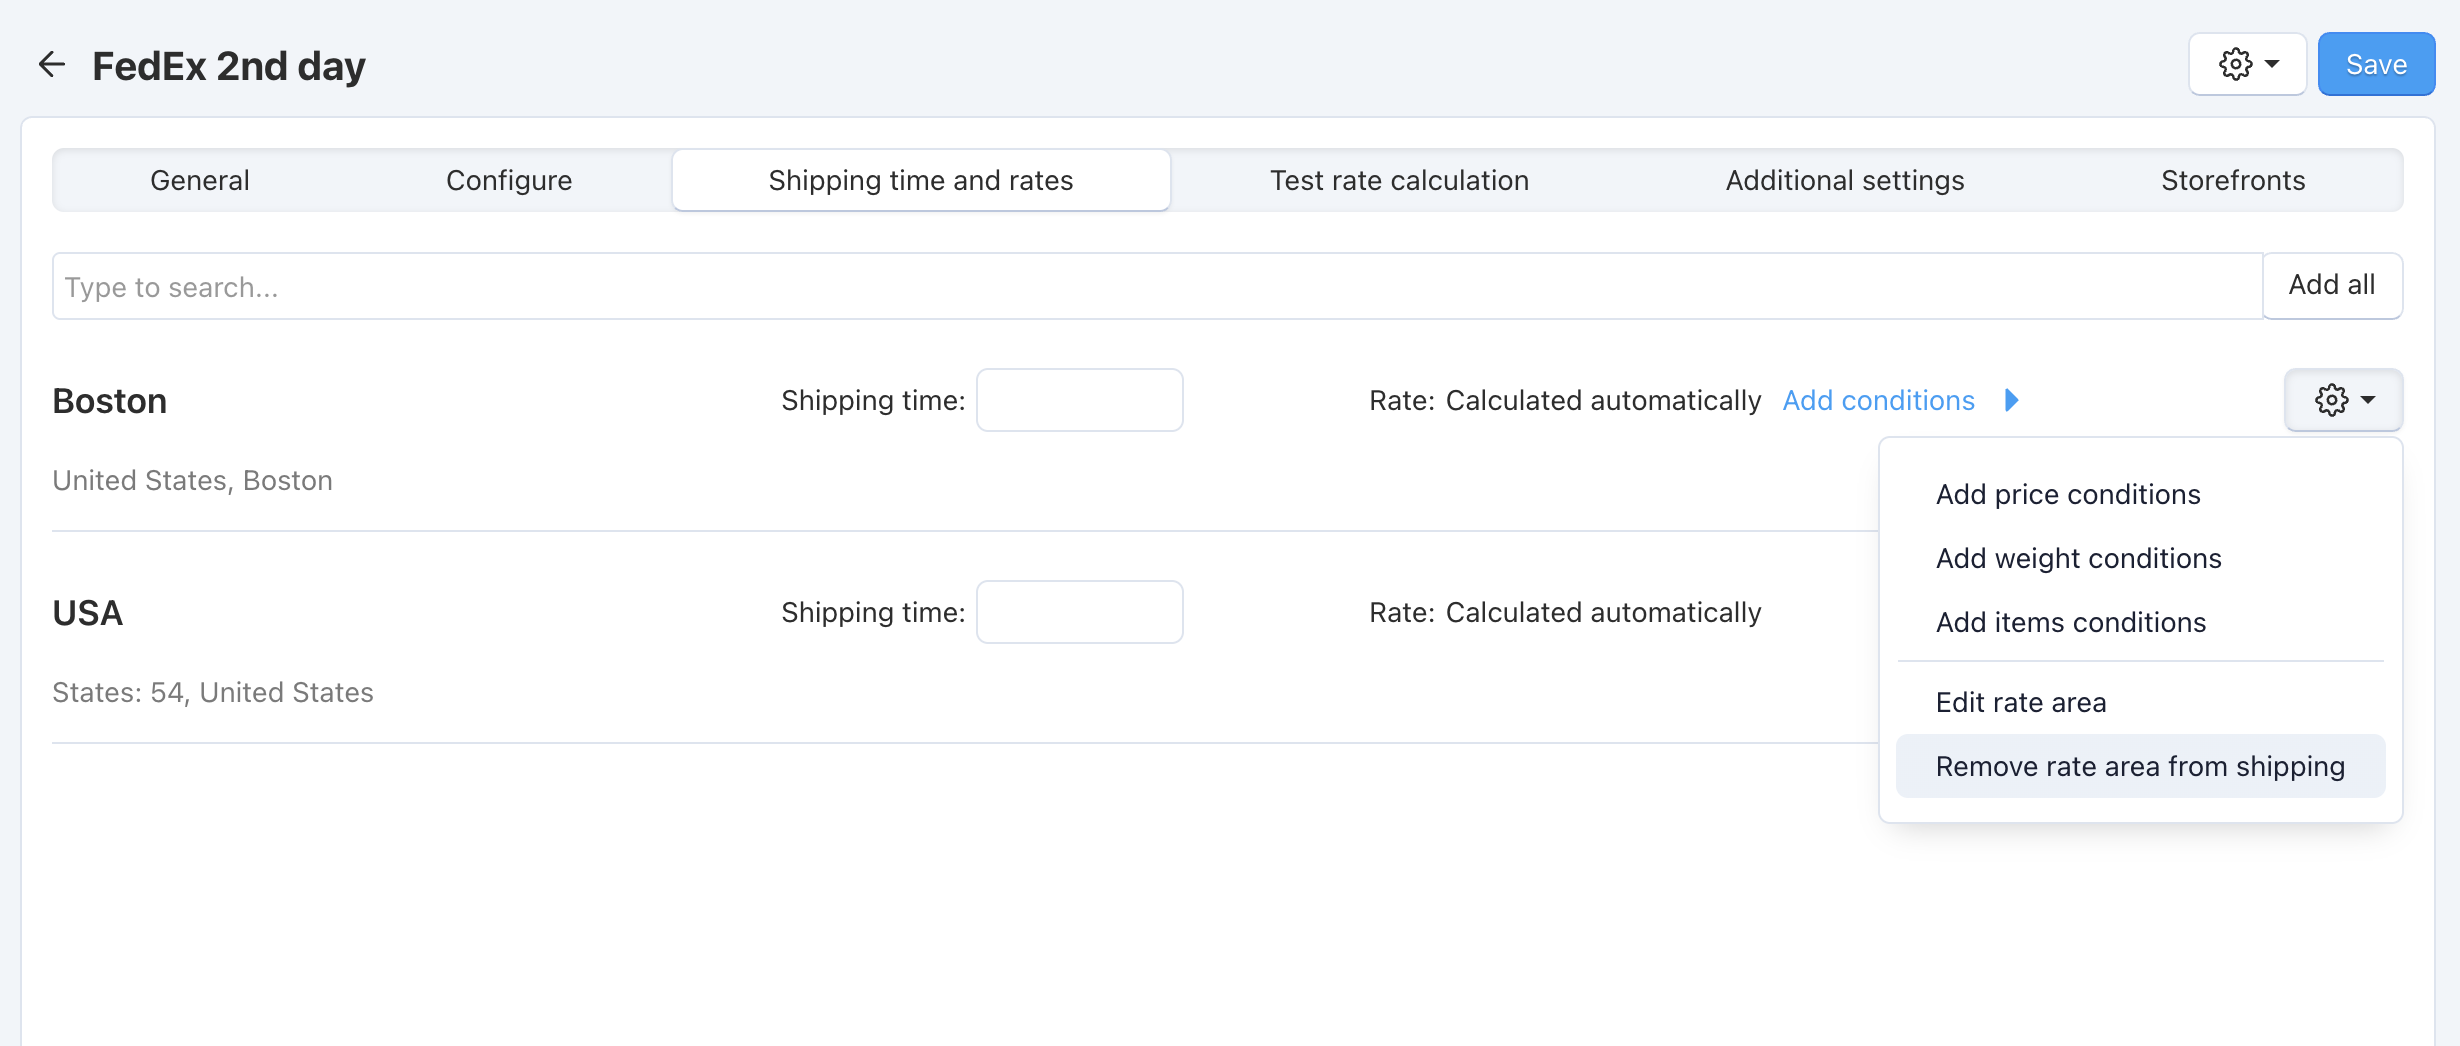Toggle the Boston row gear dropdown
Screen dimensions: 2460x1046
(2343, 400)
